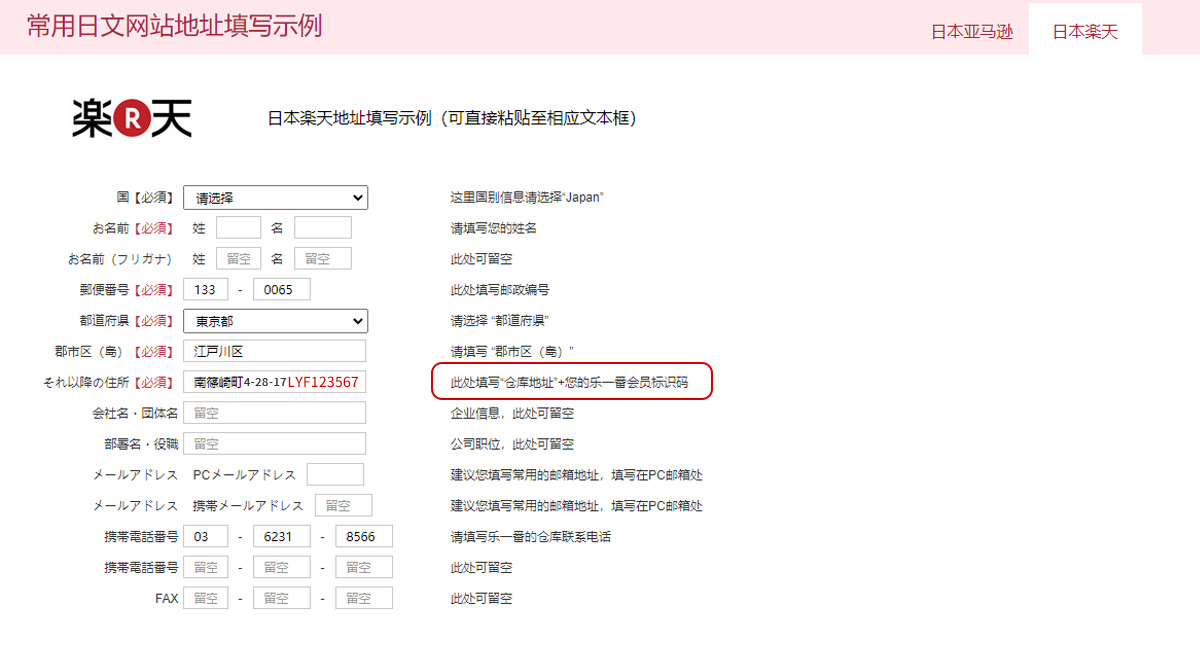Click the 部署名・役職 input field
1200x650 pixels.
[x=275, y=444]
